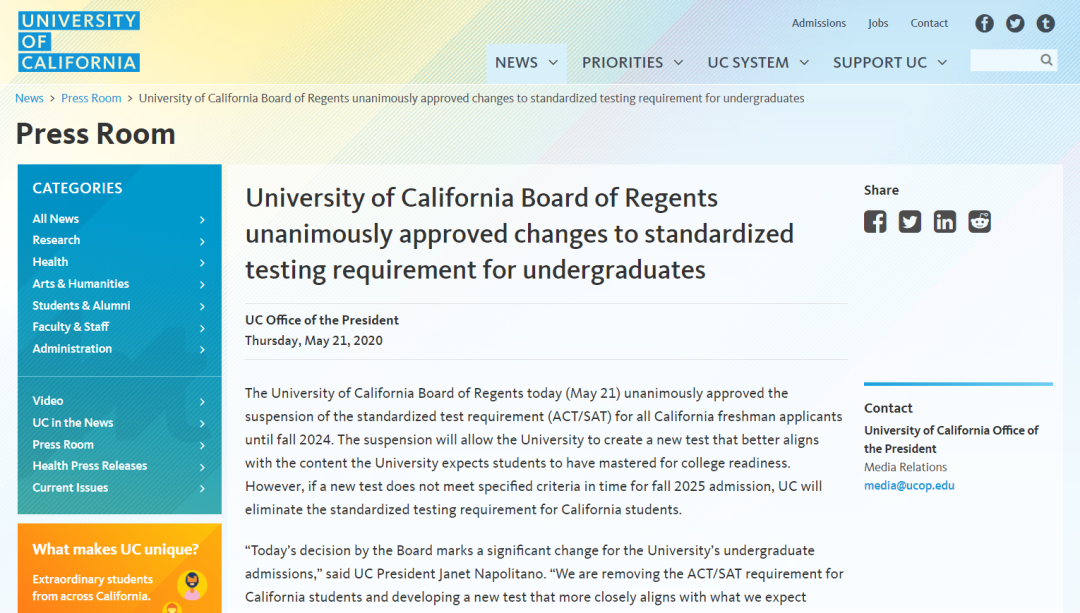
Task: Open UC Facebook page in header
Action: (985, 23)
